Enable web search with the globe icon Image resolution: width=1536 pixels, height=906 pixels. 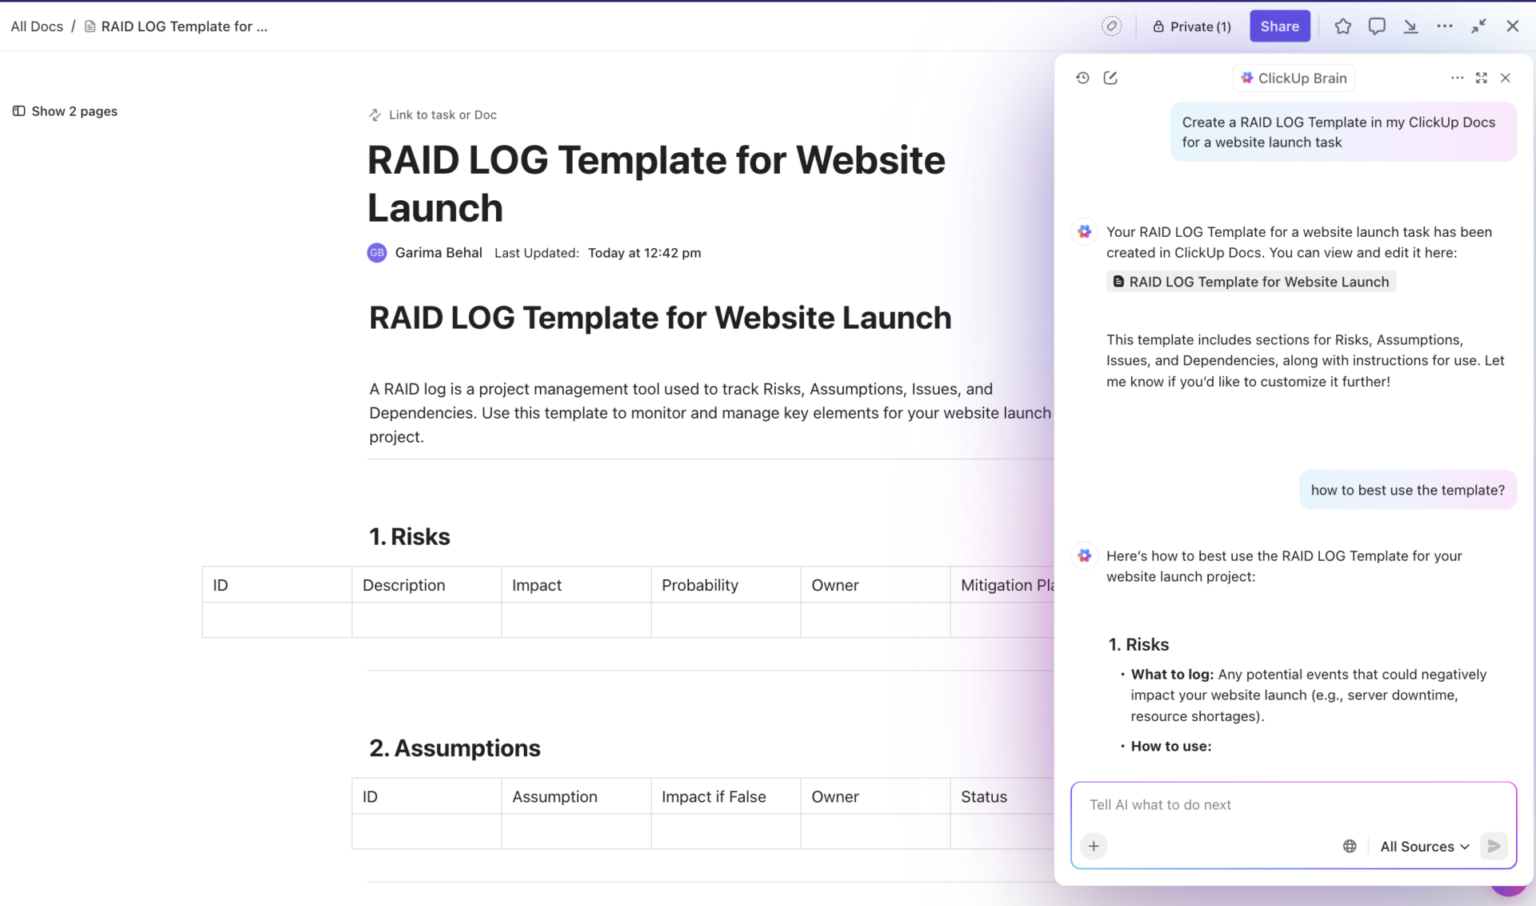1350,845
